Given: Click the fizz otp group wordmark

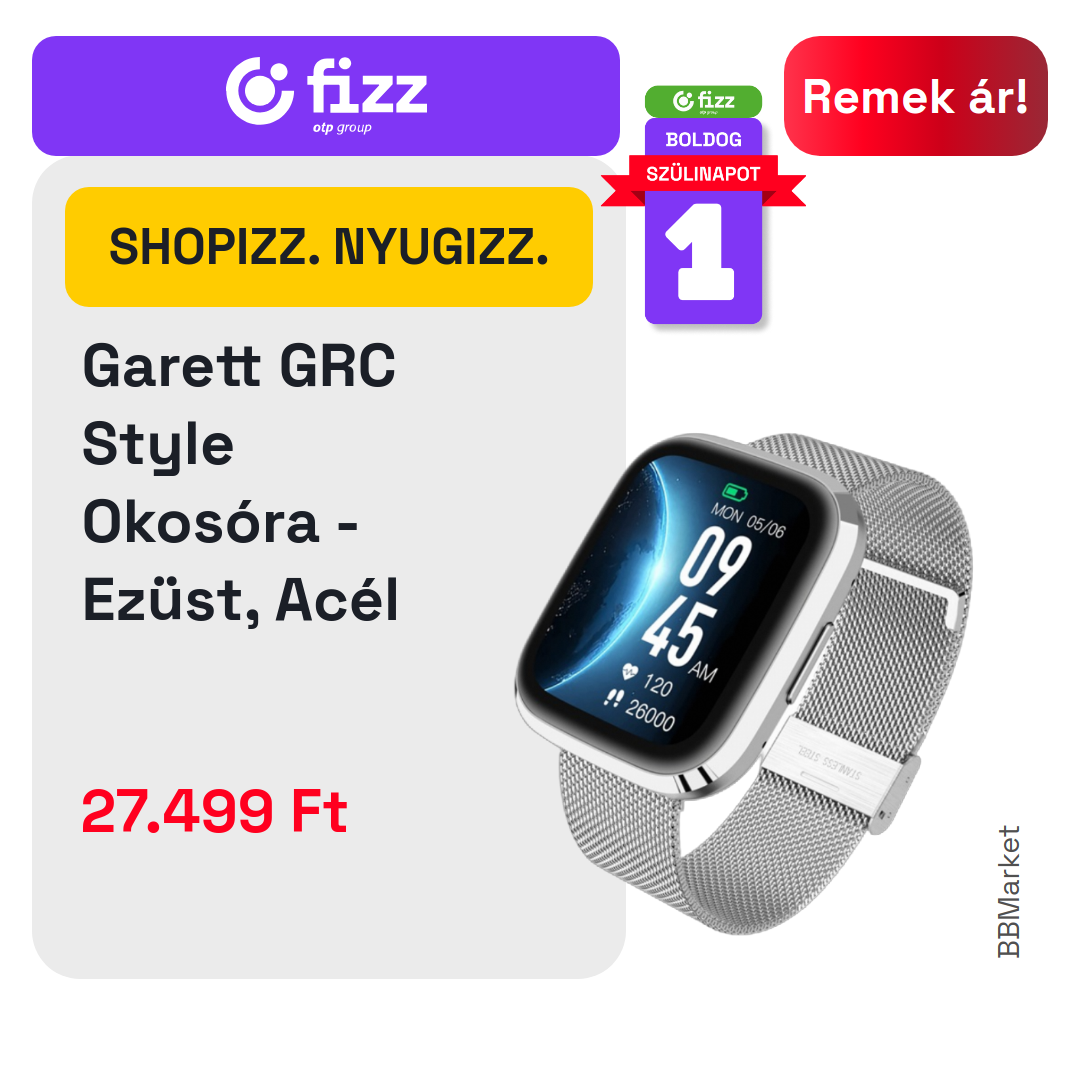Looking at the screenshot, I should click(x=366, y=96).
